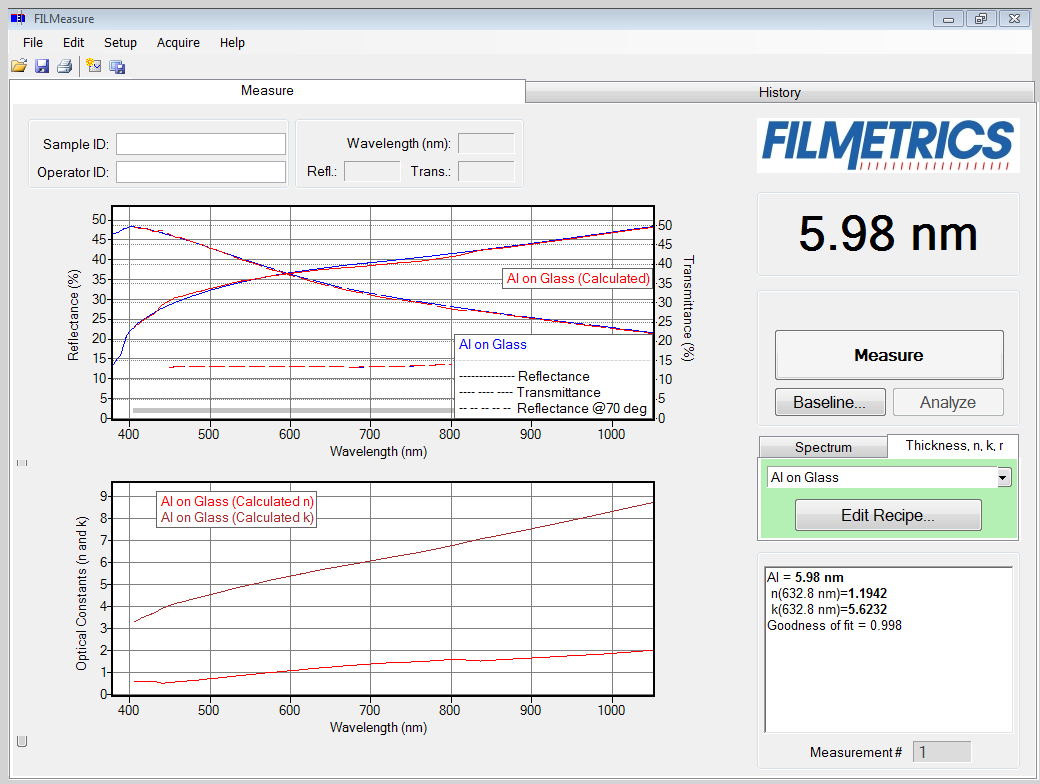Click the handle below the optical constants graph
Image resolution: width=1040 pixels, height=784 pixels.
[x=22, y=741]
